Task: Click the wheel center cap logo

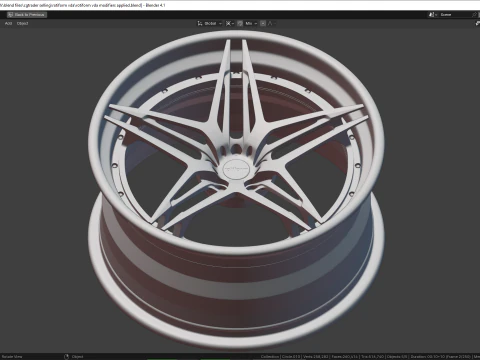Action: point(236,169)
